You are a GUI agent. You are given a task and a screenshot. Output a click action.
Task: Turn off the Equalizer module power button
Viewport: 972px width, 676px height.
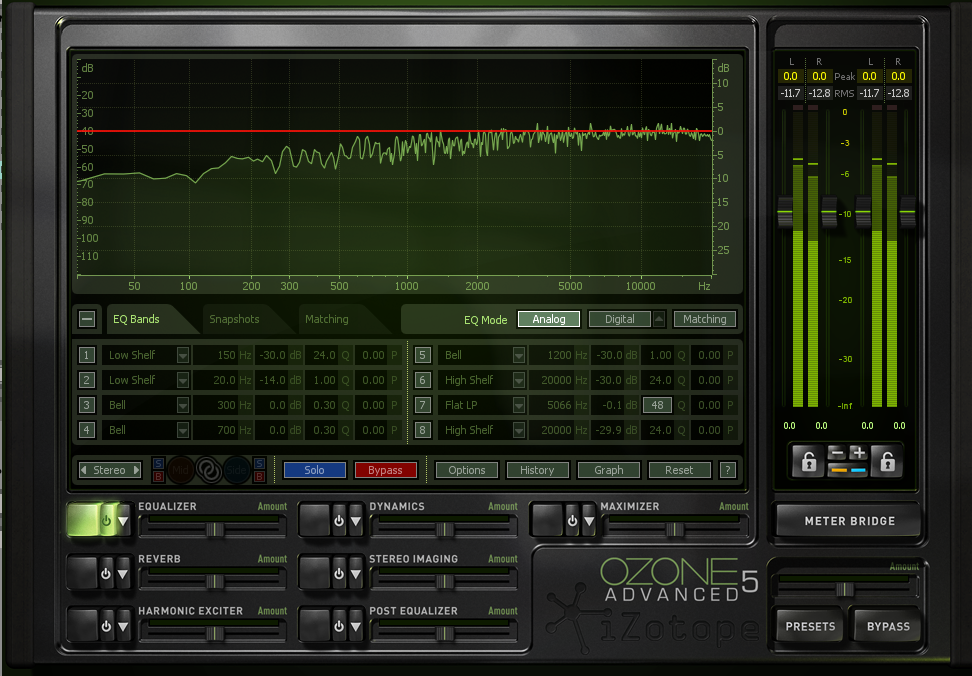(106, 521)
